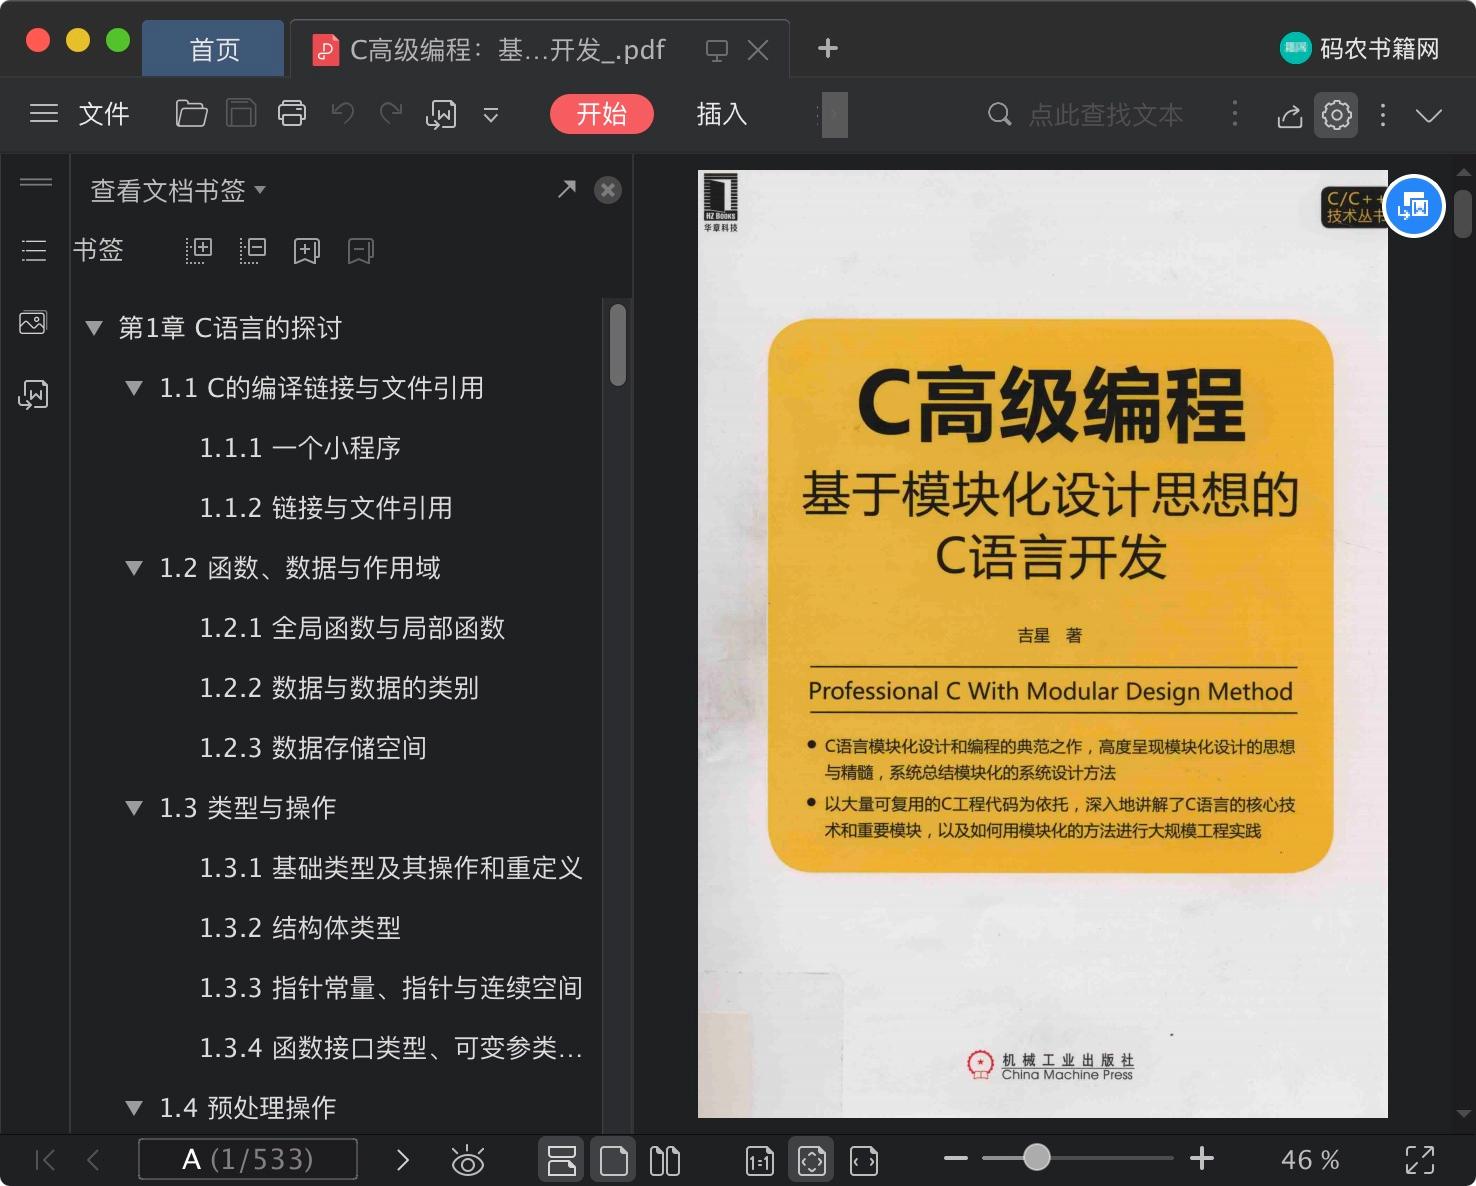Click the 码农书籍网 account label
Screen dimensions: 1476x1186
(x=1380, y=49)
